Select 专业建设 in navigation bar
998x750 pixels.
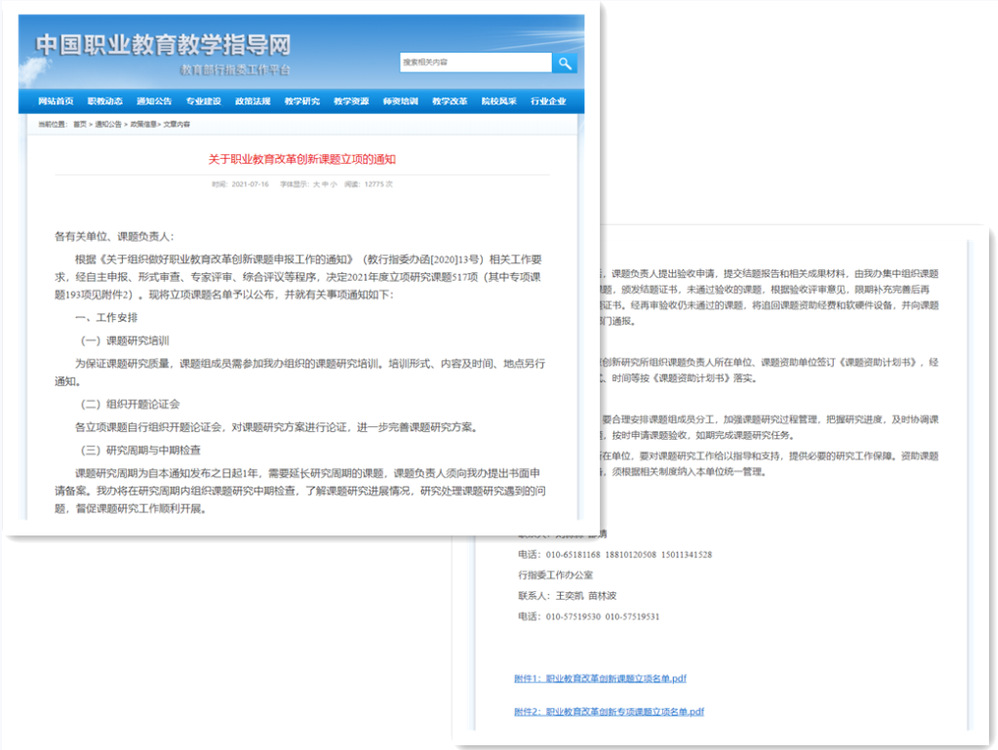point(203,101)
